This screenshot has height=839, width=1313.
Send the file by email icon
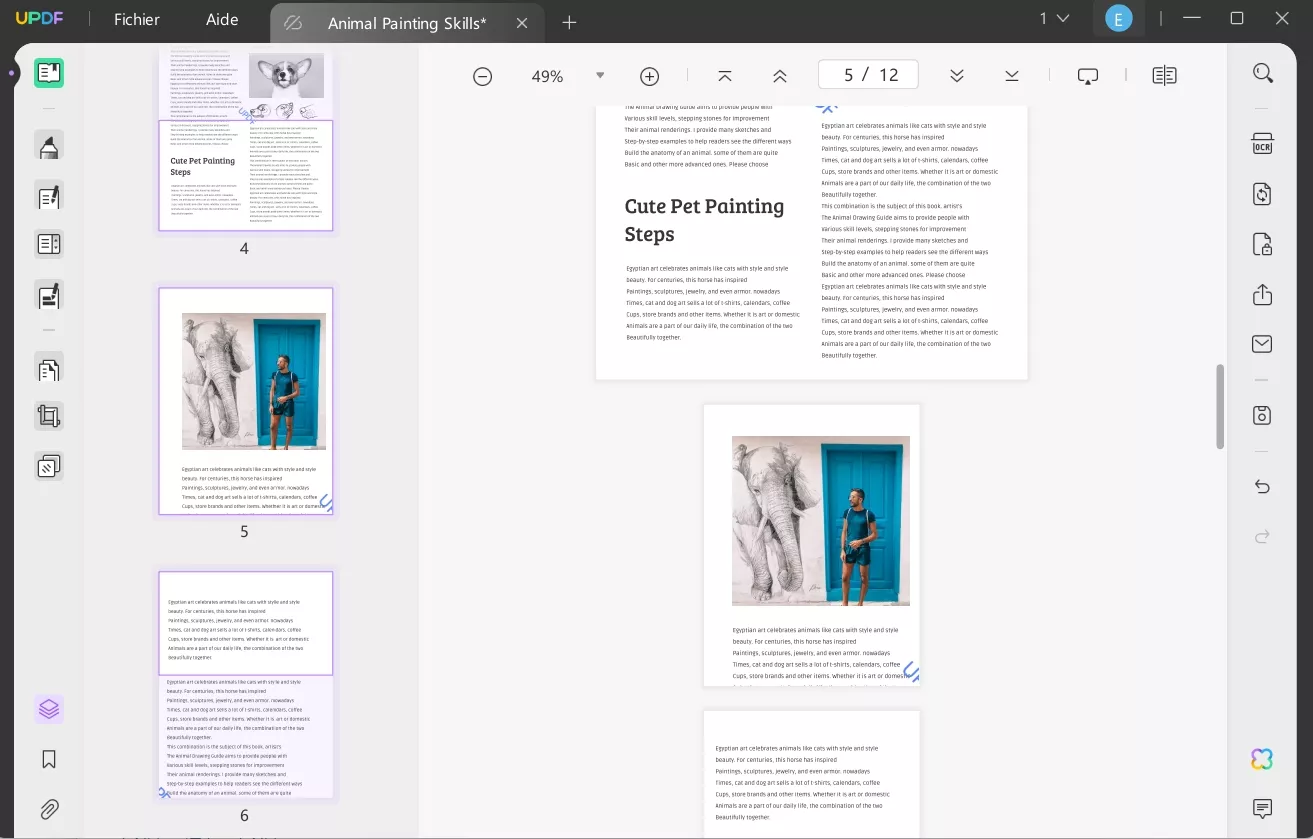tap(1262, 344)
